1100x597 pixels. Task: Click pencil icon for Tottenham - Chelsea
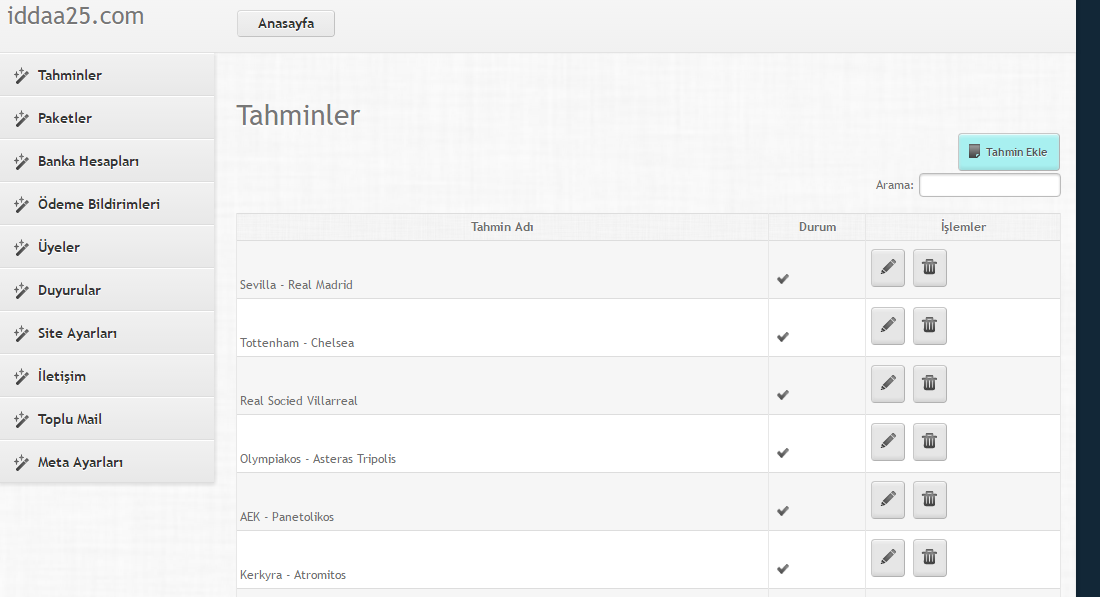[887, 326]
